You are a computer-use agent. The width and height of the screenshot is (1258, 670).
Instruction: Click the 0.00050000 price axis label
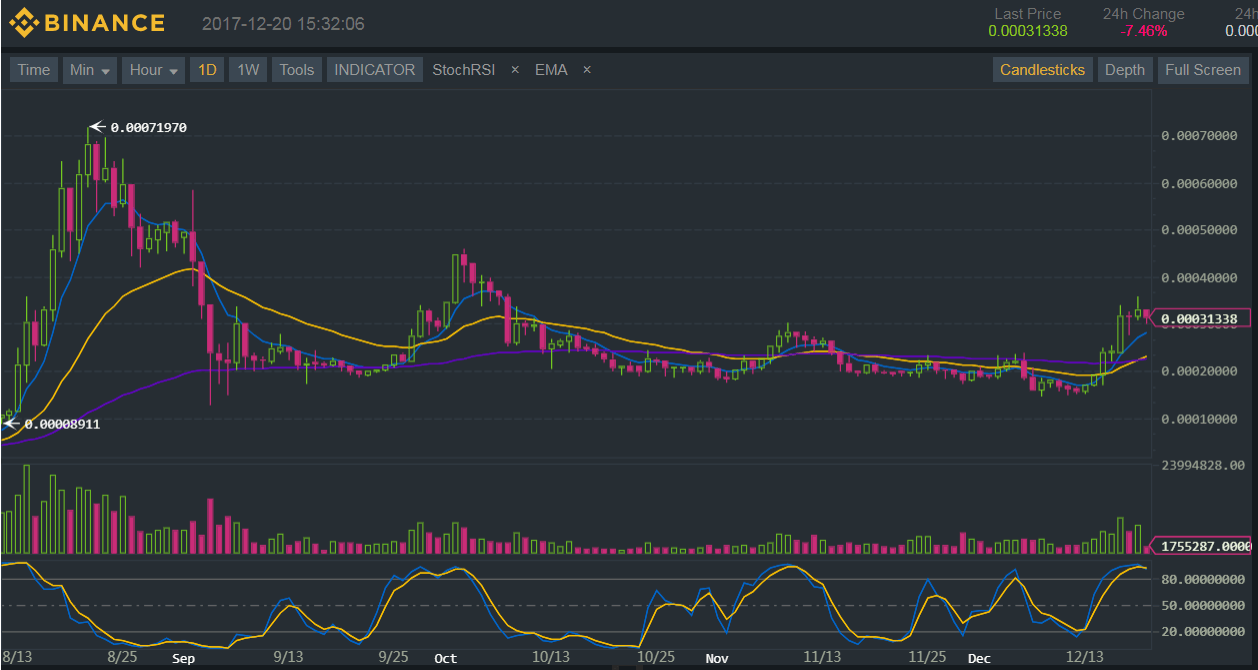(x=1199, y=230)
